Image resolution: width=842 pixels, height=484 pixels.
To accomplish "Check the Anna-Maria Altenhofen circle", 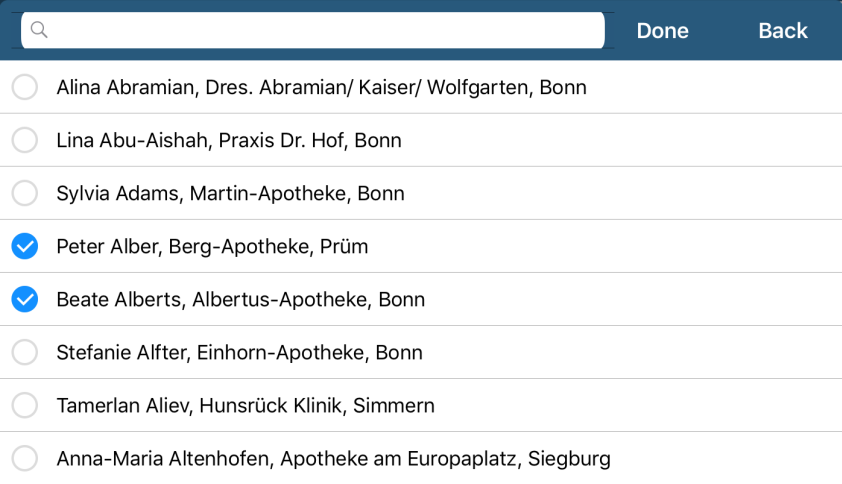I will pos(24,459).
